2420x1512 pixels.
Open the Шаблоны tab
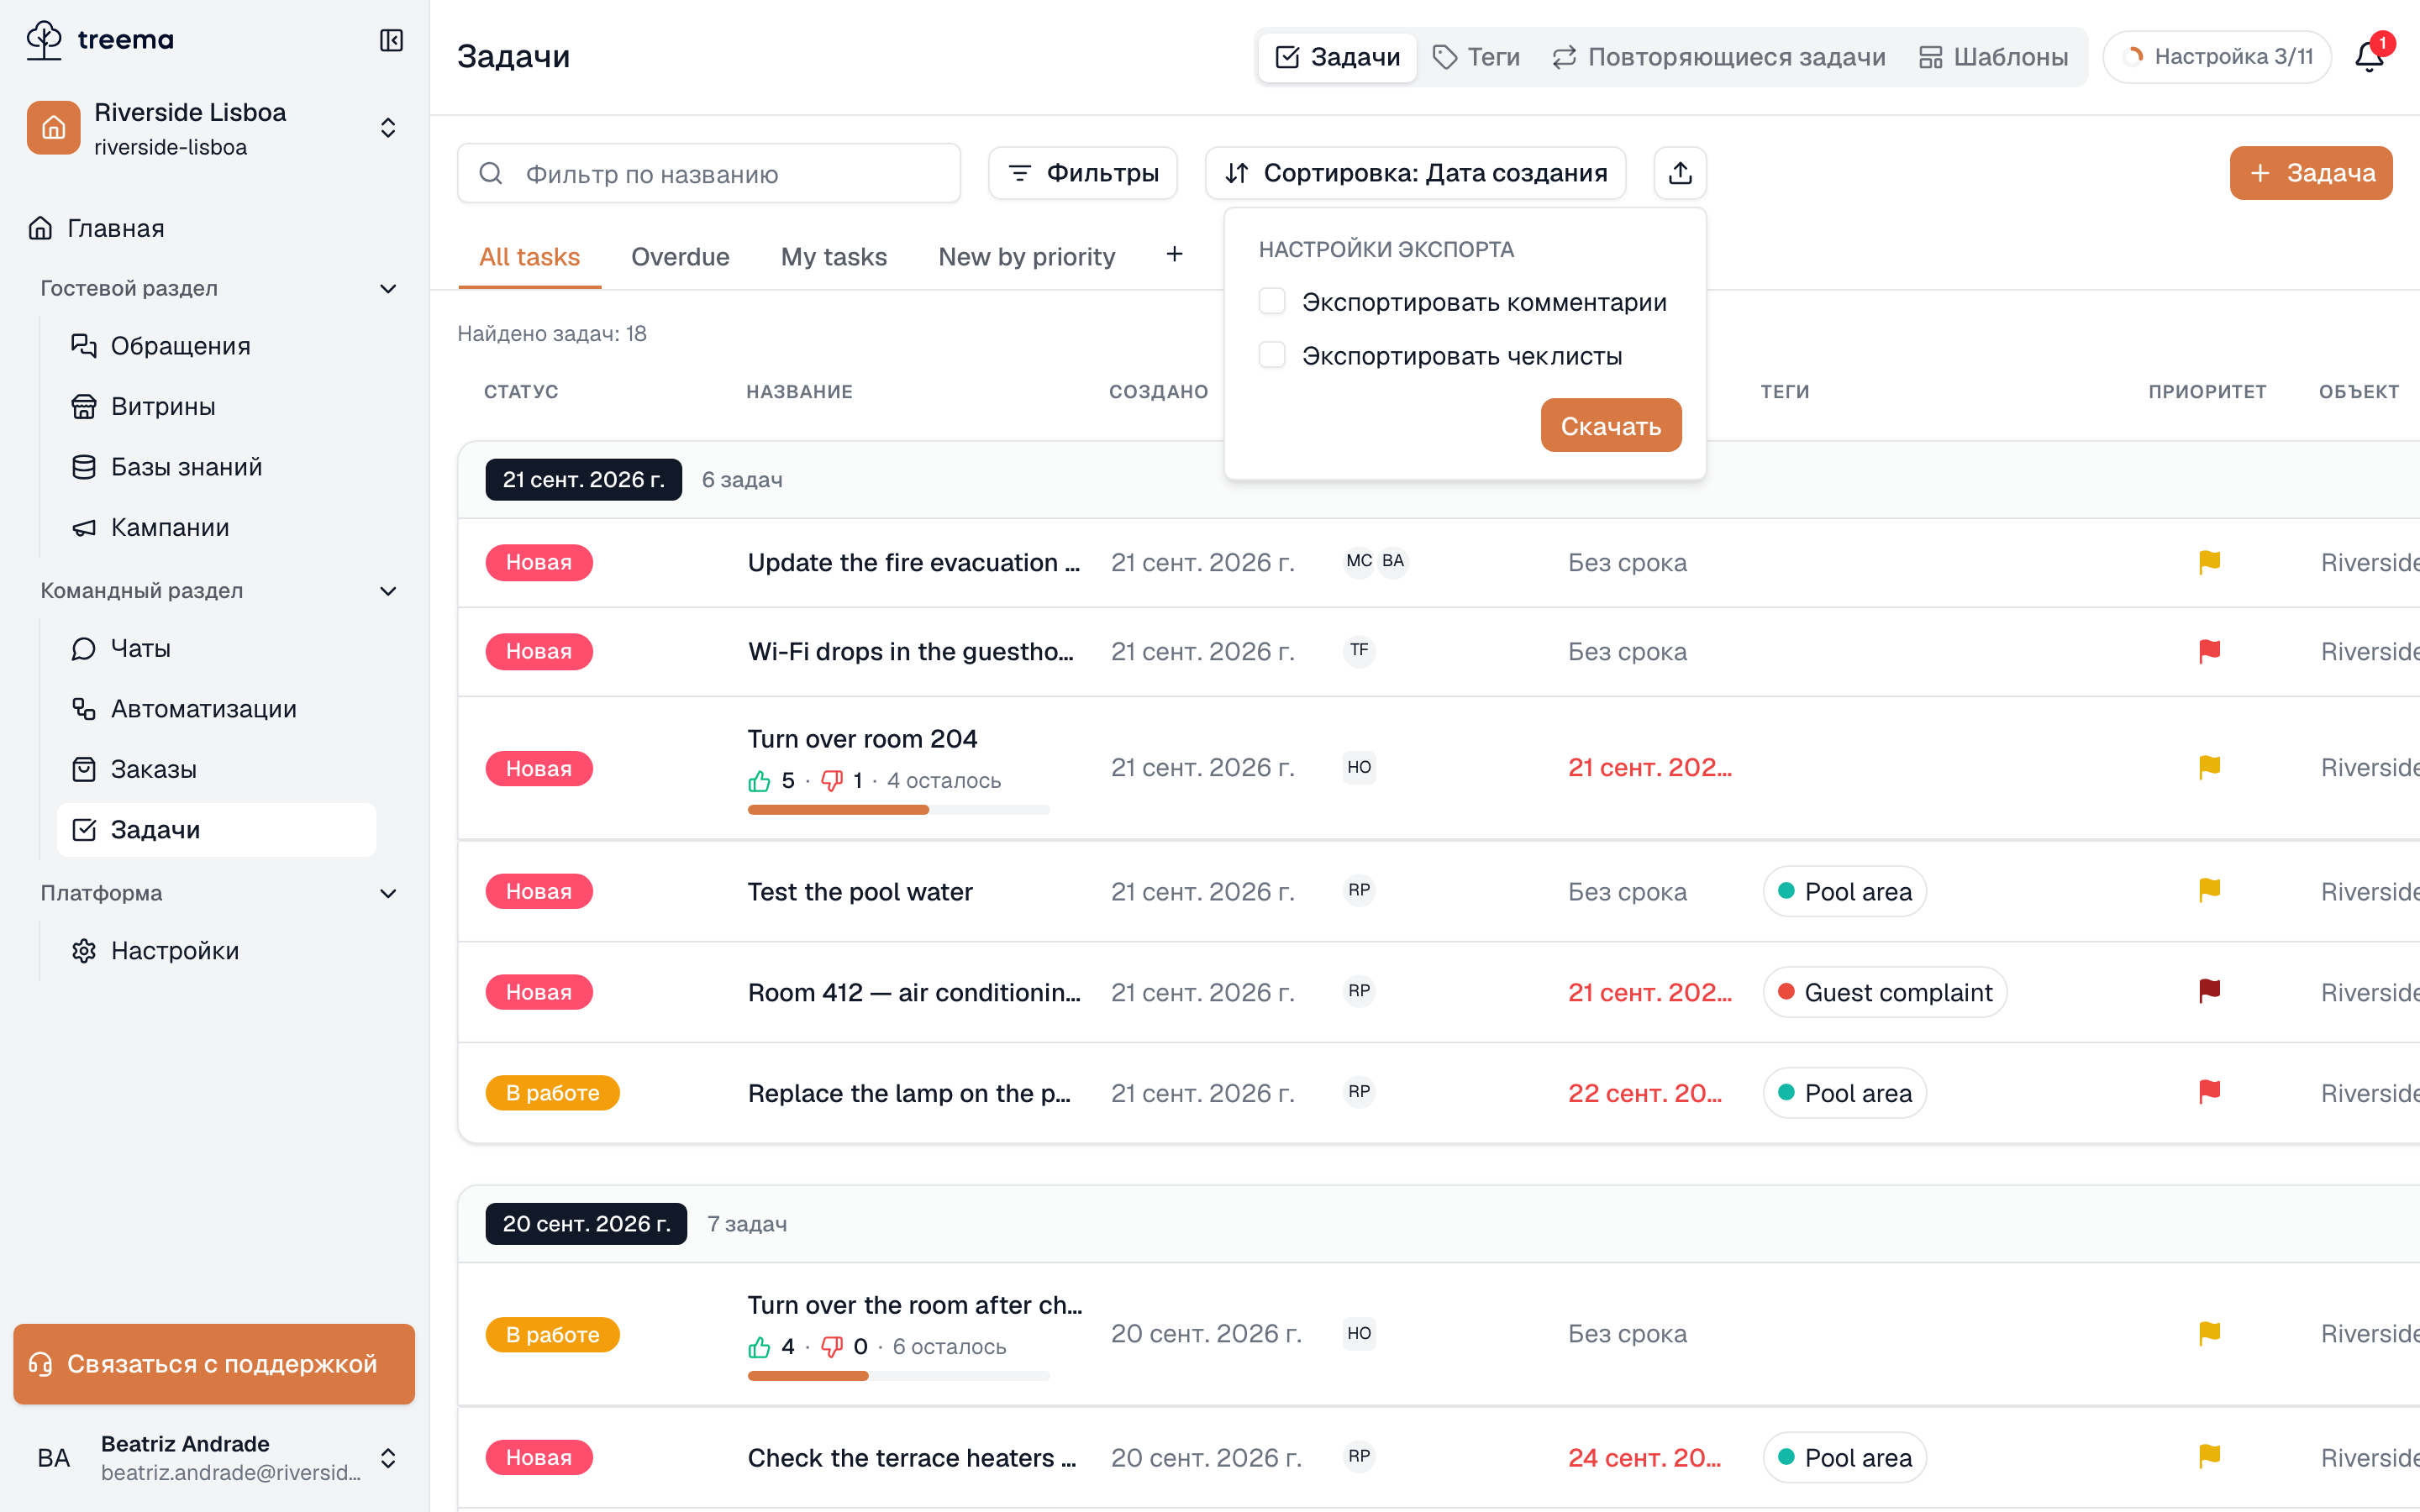pyautogui.click(x=1994, y=57)
